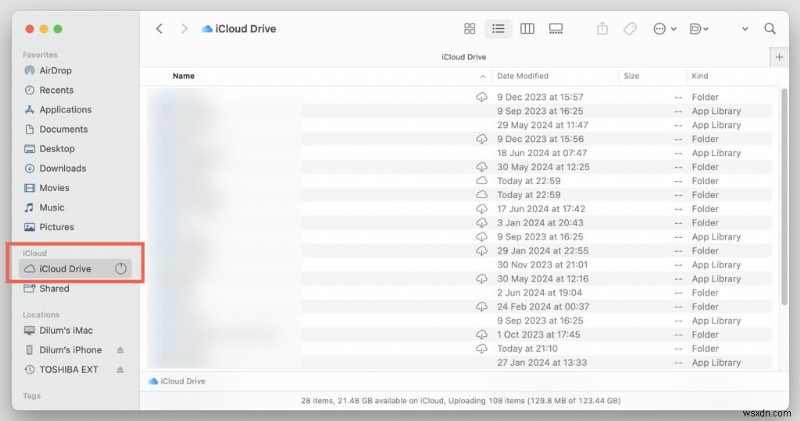
Task: Download item dated 24 Feb 2024 at 00:37
Action: [x=482, y=307]
